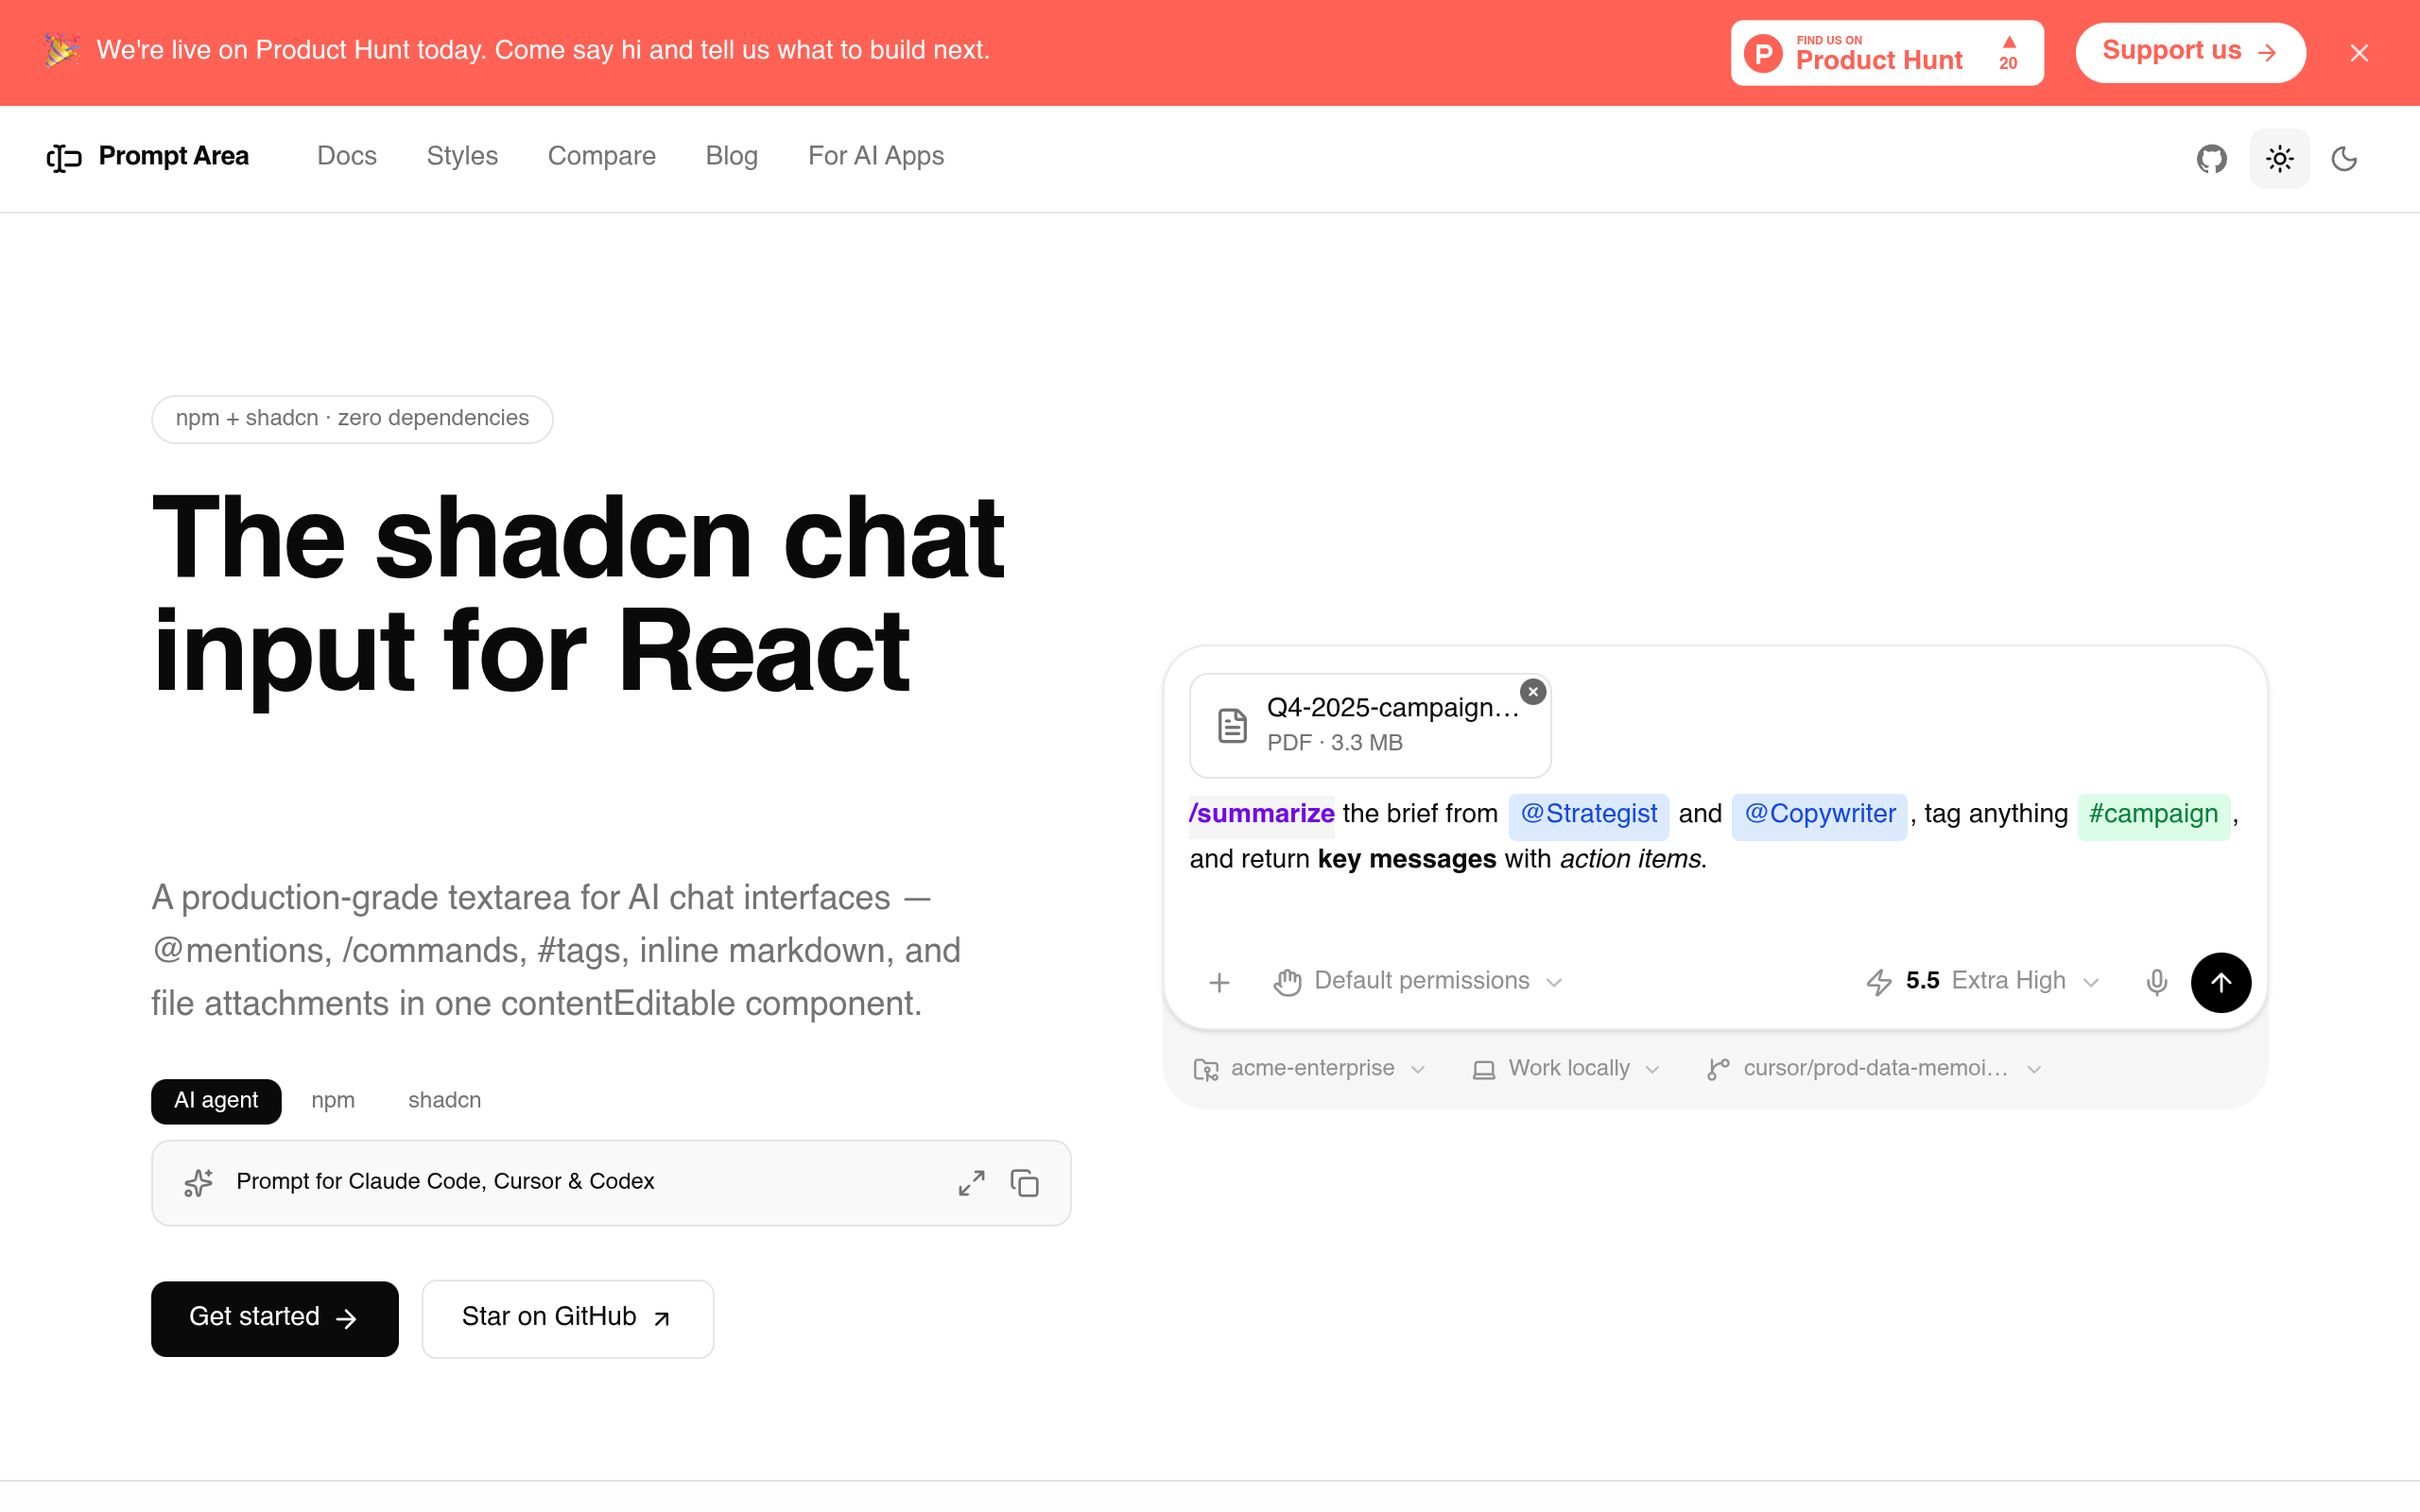Copy the agent prompt to clipboard

tap(1024, 1182)
